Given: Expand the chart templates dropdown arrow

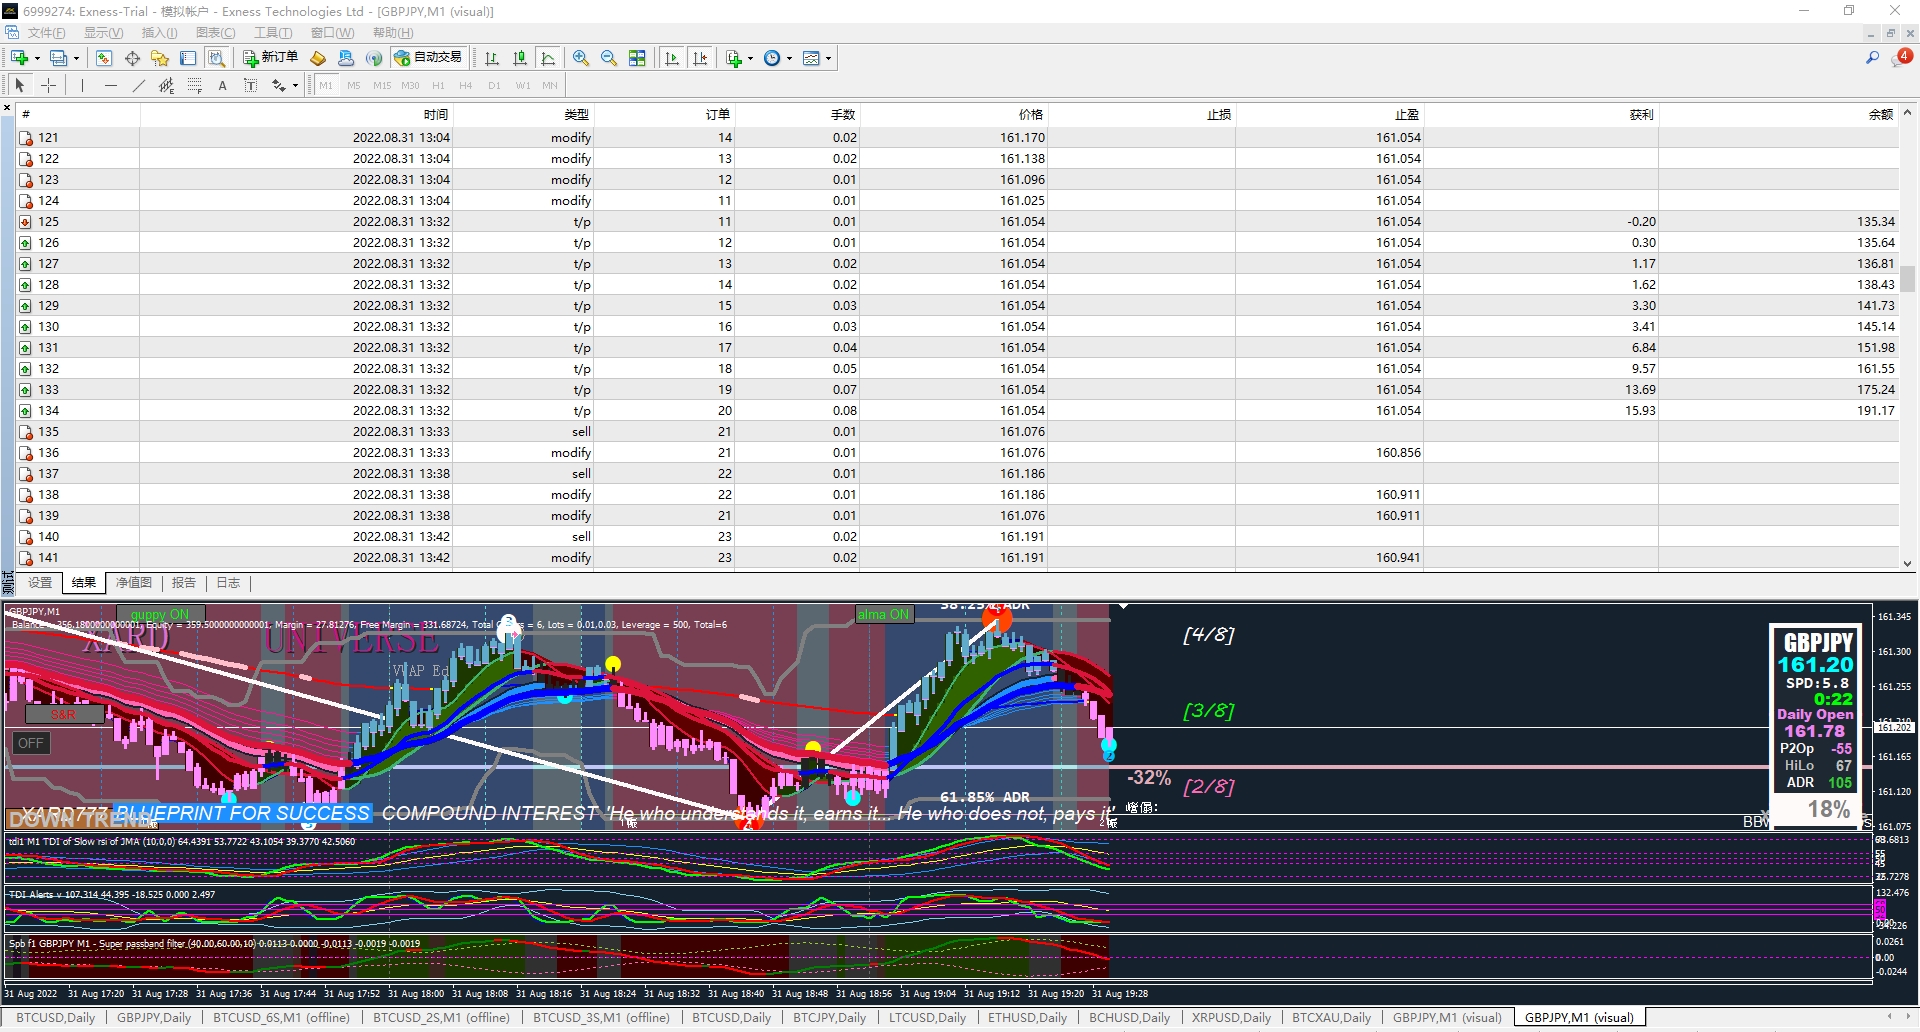Looking at the screenshot, I should click(x=828, y=59).
